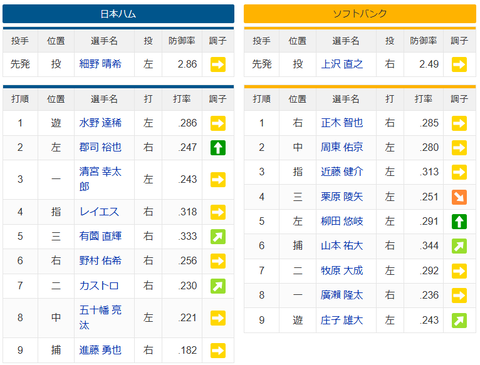
Task: Click 防御率 header in 日本ハム pitcher table
Action: point(182,41)
